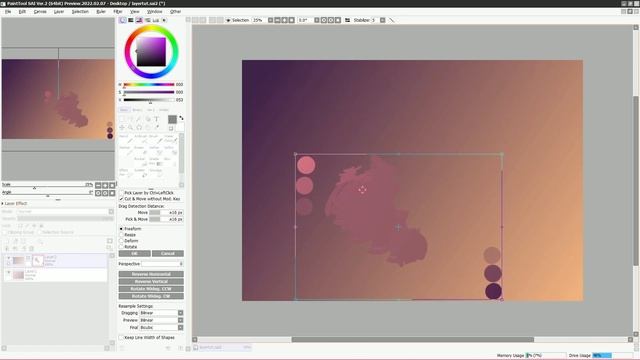Click the navigator Scale slider
This screenshot has width=640, height=360.
pos(47,188)
